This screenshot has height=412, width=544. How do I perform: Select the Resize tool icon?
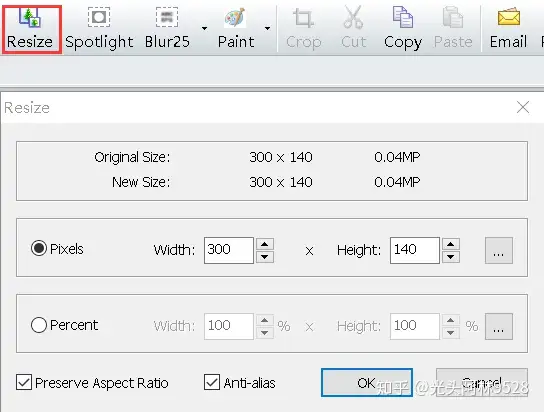point(31,18)
